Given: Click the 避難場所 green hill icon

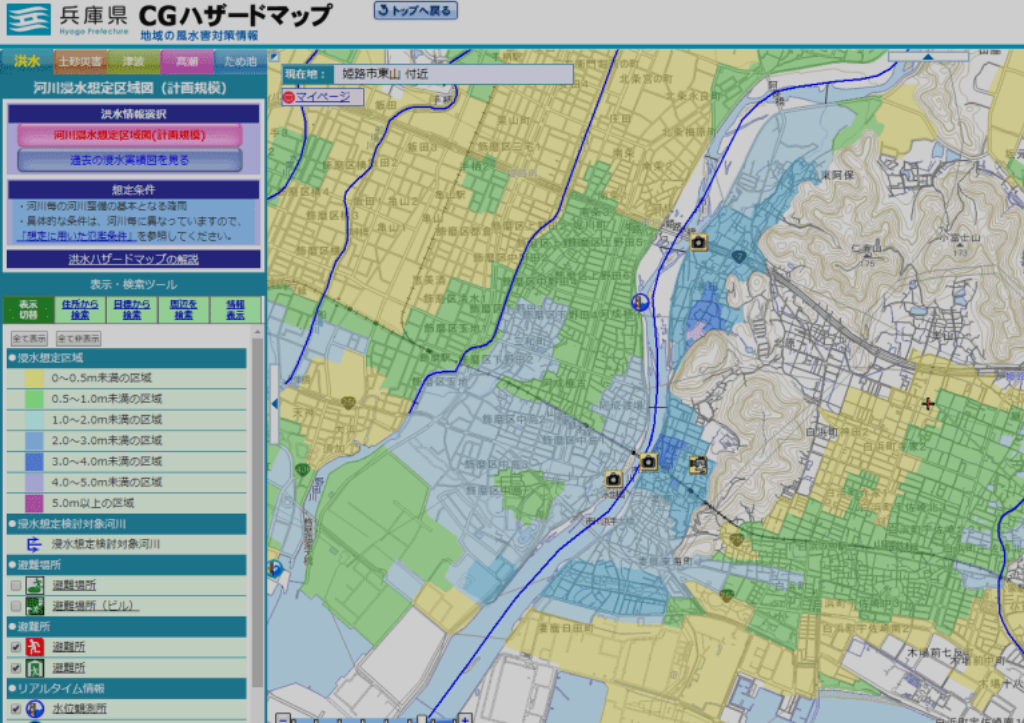Looking at the screenshot, I should point(34,586).
